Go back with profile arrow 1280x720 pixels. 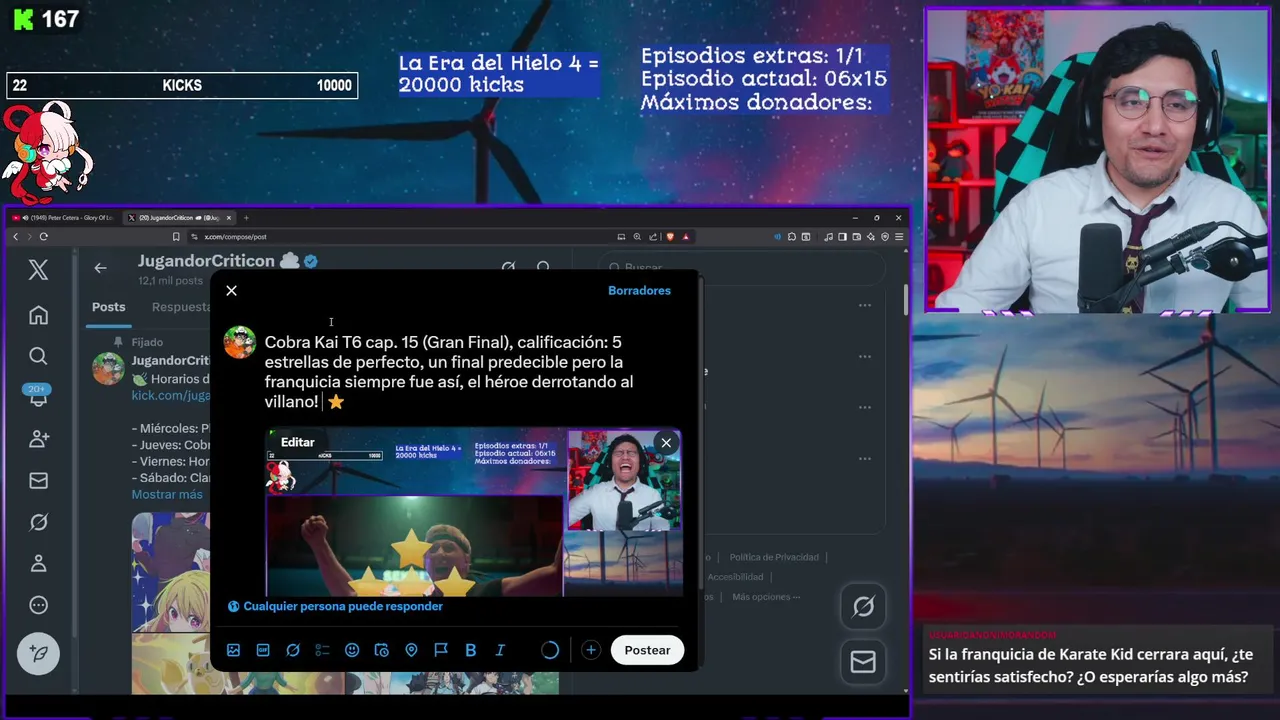pos(100,267)
